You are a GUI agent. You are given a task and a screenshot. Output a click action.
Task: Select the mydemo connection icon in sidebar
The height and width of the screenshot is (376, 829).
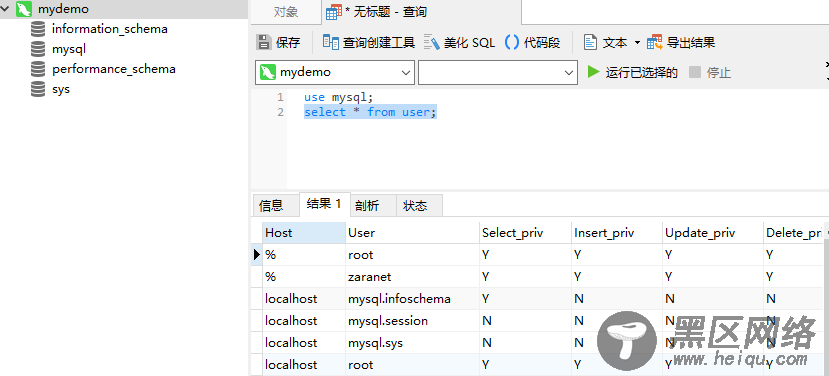pos(24,9)
